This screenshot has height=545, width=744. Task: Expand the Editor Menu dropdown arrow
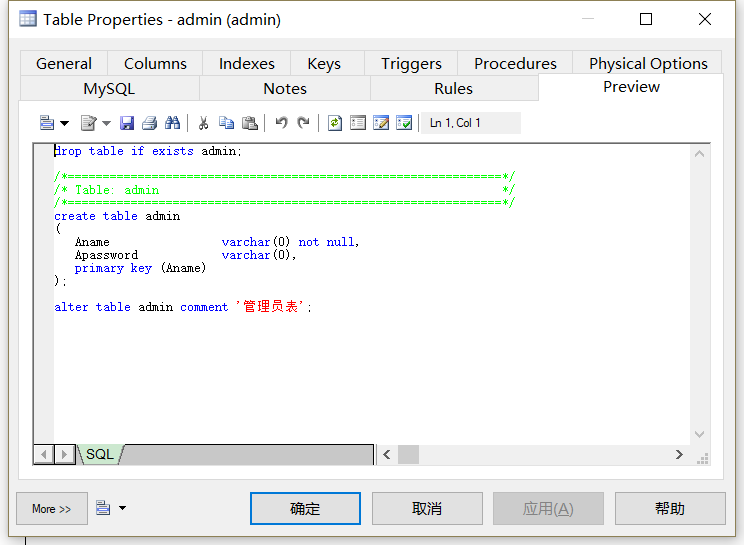(64, 123)
